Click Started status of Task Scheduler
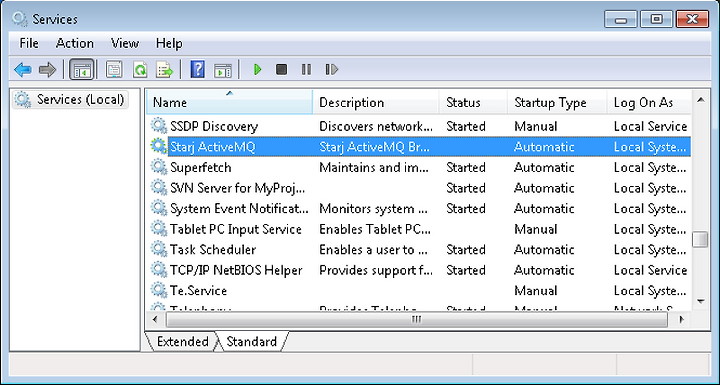This screenshot has height=385, width=720. (x=466, y=249)
